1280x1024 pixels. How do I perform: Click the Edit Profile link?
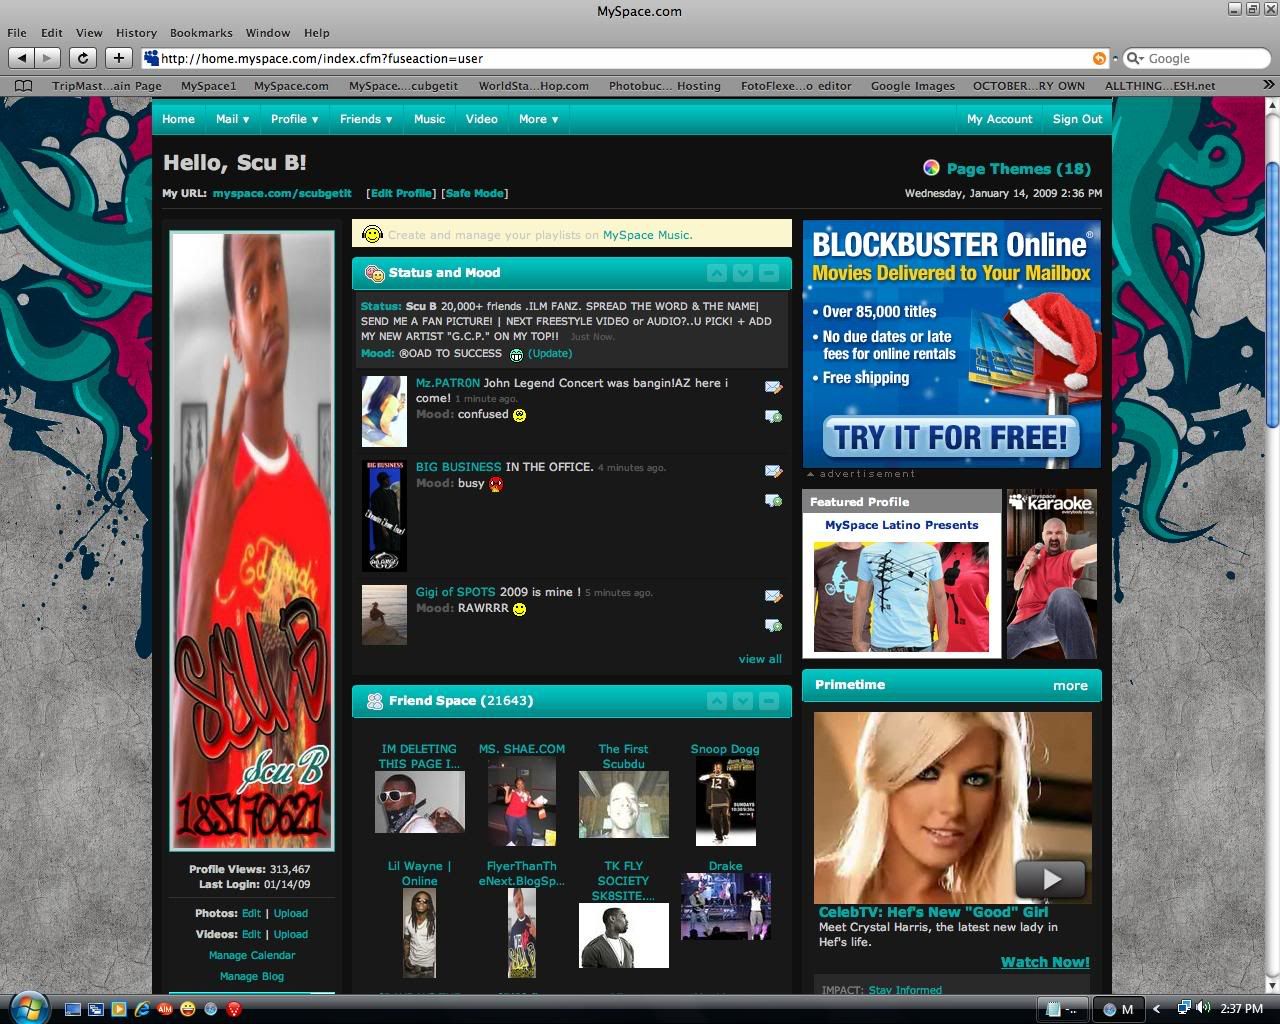pos(401,193)
